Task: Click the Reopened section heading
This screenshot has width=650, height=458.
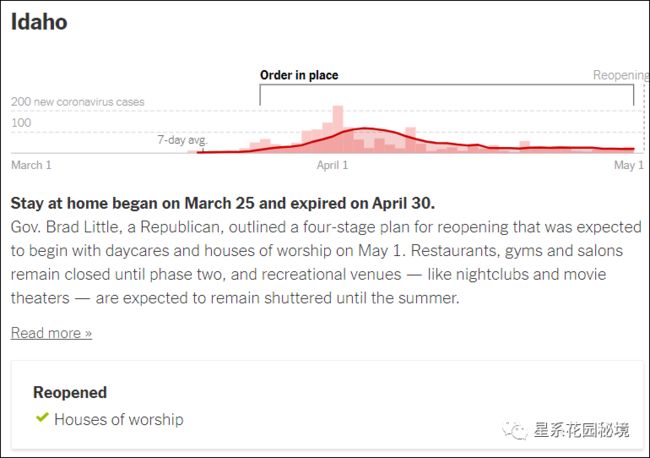Action: (x=70, y=393)
